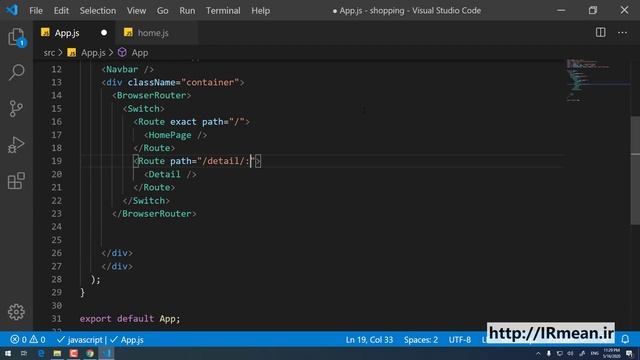Open Windows action center notifications

pyautogui.click(x=629, y=353)
